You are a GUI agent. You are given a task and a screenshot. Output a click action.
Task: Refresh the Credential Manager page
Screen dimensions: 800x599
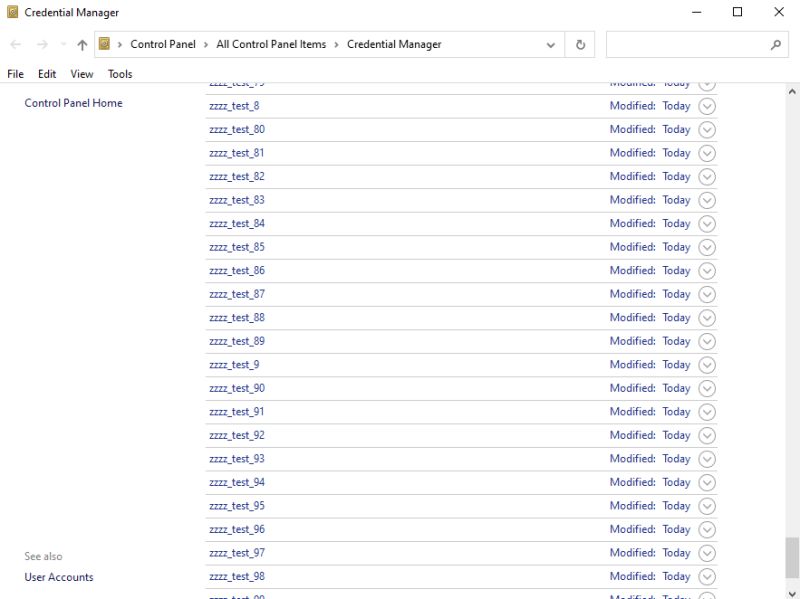click(580, 45)
